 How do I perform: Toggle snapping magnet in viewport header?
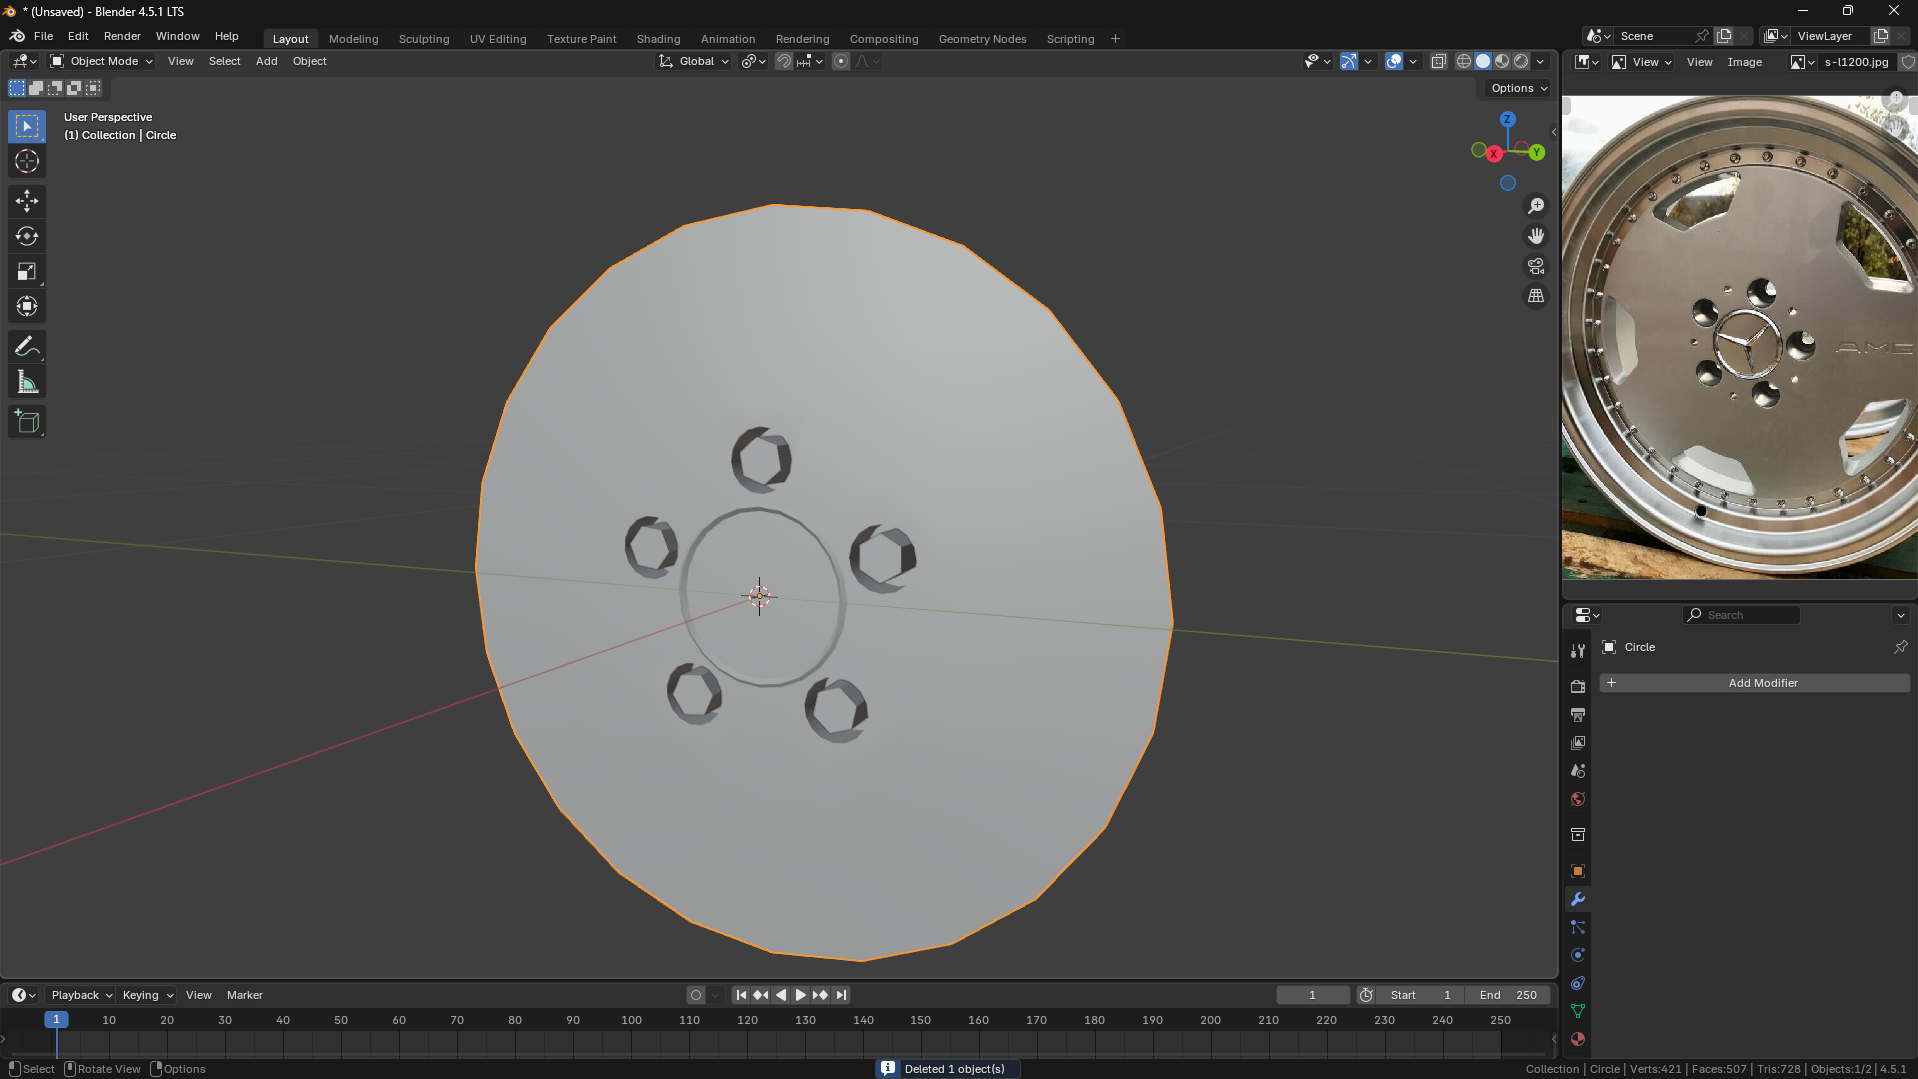click(784, 62)
